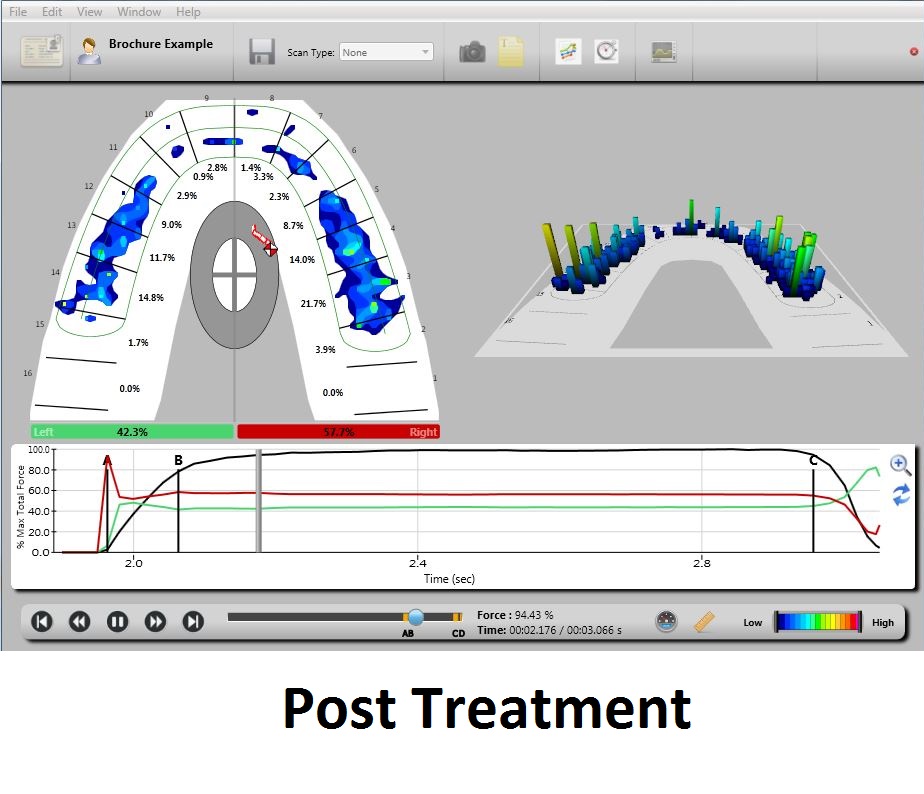
Task: Pause the scan playback
Action: pos(117,622)
